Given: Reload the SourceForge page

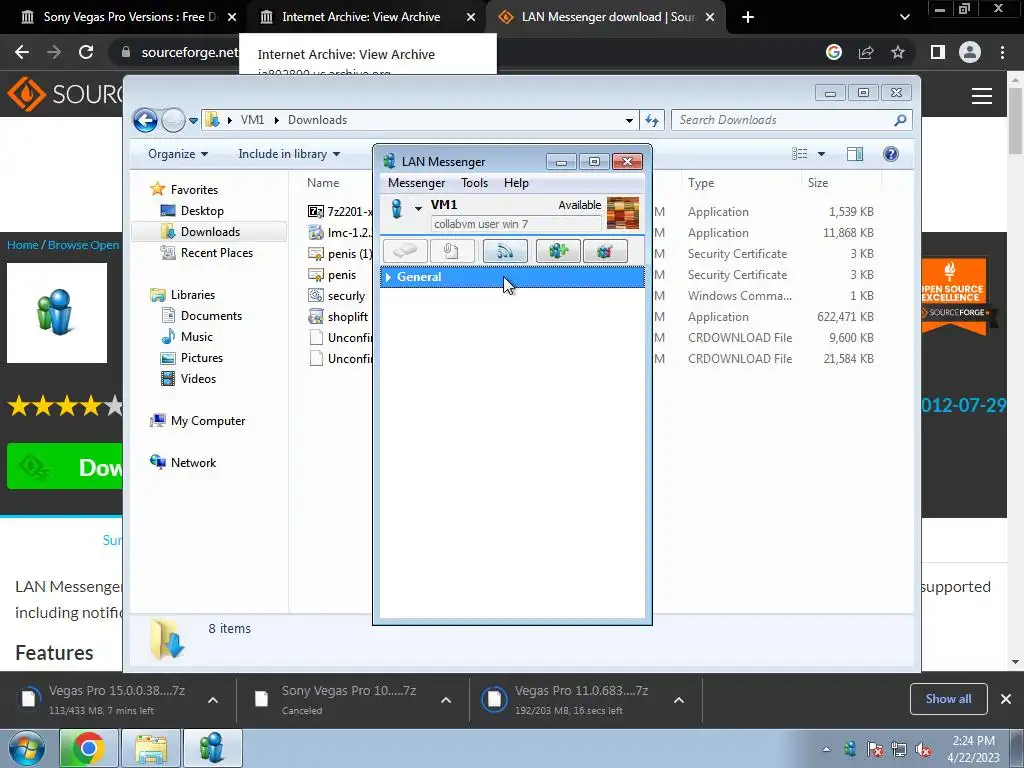Looking at the screenshot, I should pyautogui.click(x=86, y=52).
